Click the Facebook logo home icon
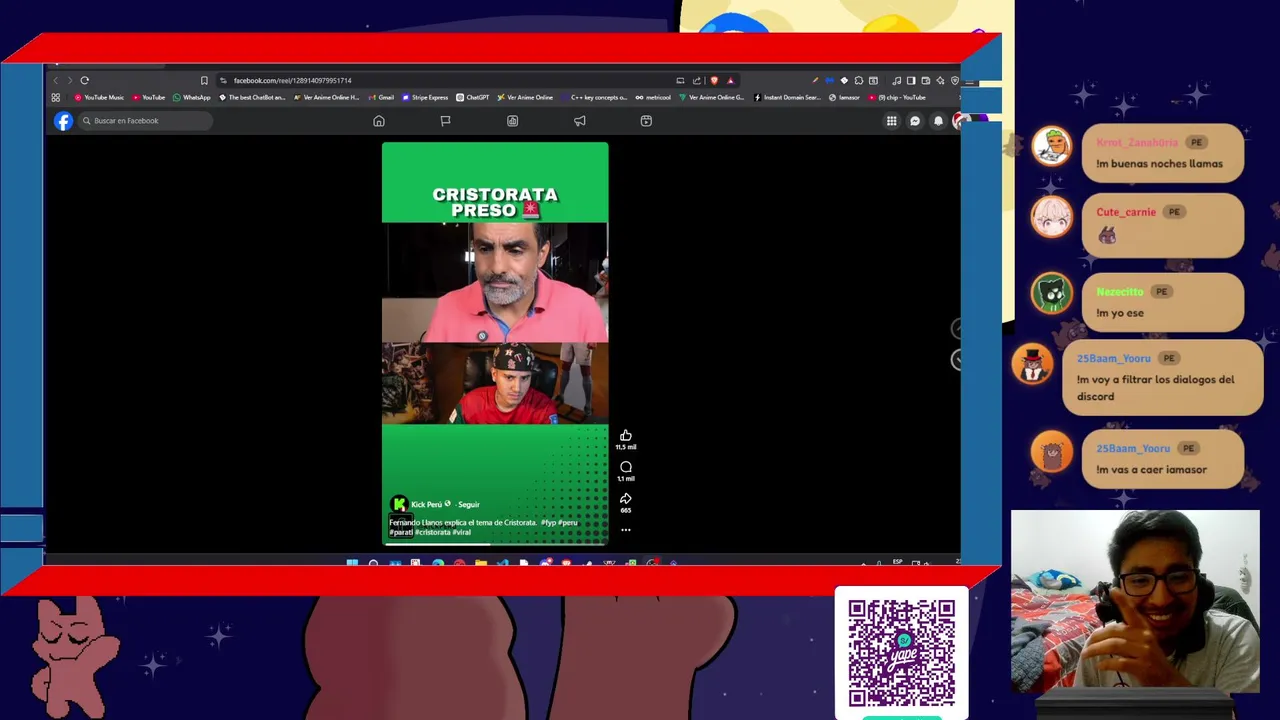 coord(63,121)
